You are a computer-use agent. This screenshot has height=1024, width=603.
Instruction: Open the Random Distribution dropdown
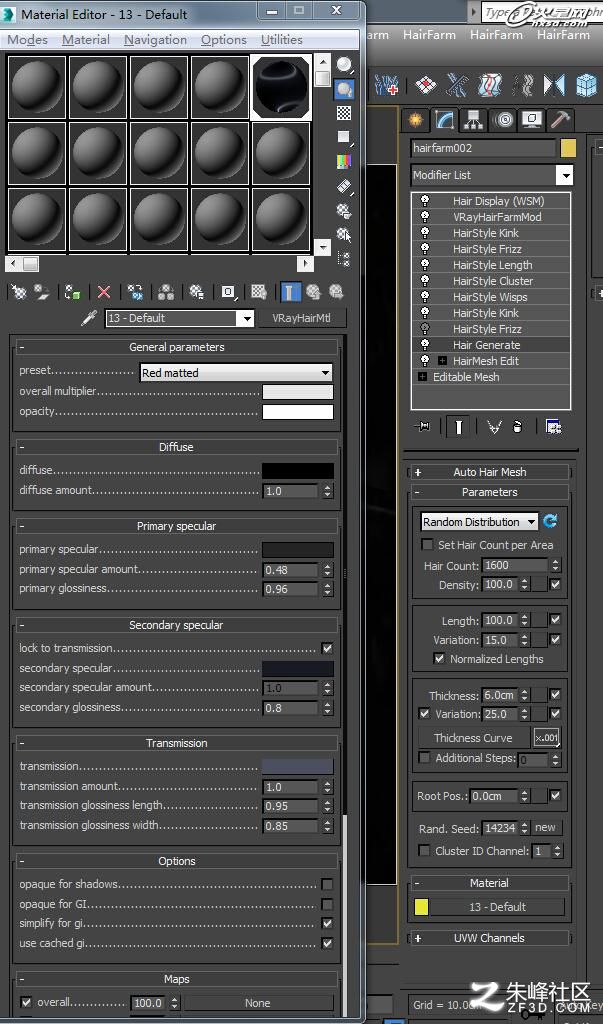(480, 522)
